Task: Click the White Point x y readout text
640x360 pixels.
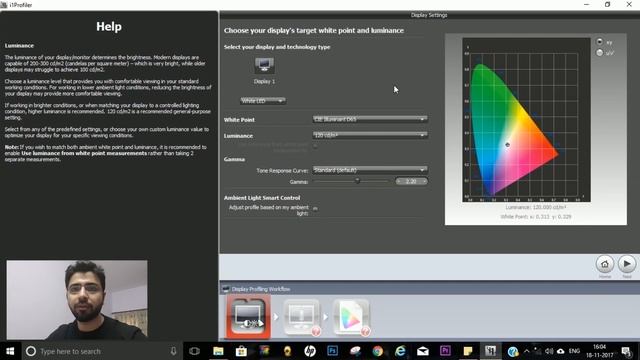Action: tap(536, 217)
